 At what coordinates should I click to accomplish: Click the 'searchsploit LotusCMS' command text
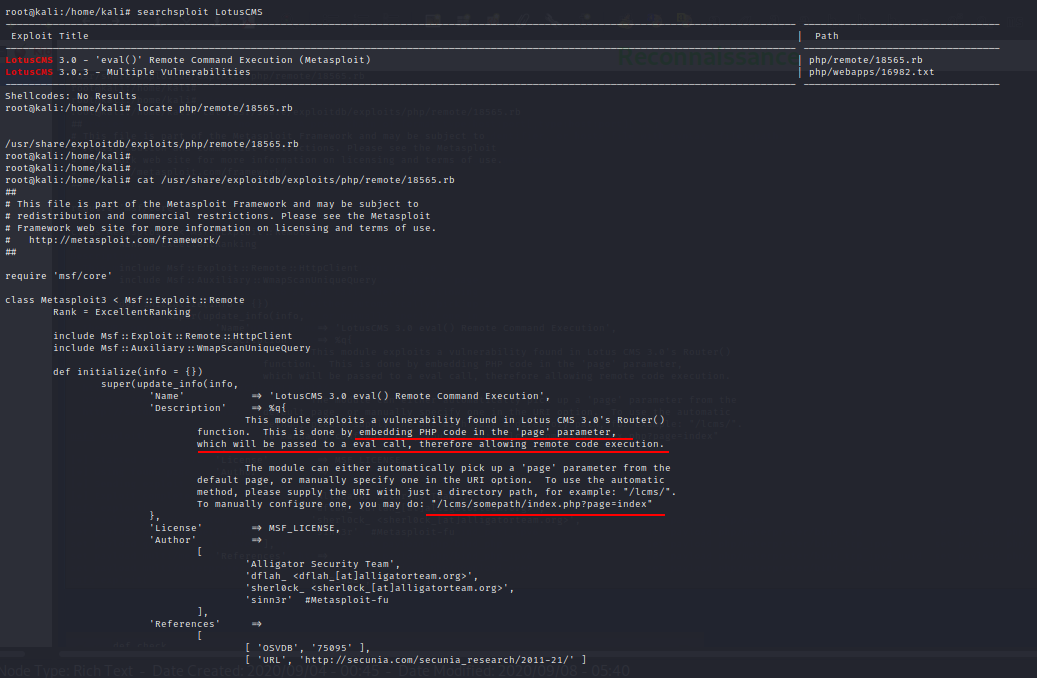[200, 12]
